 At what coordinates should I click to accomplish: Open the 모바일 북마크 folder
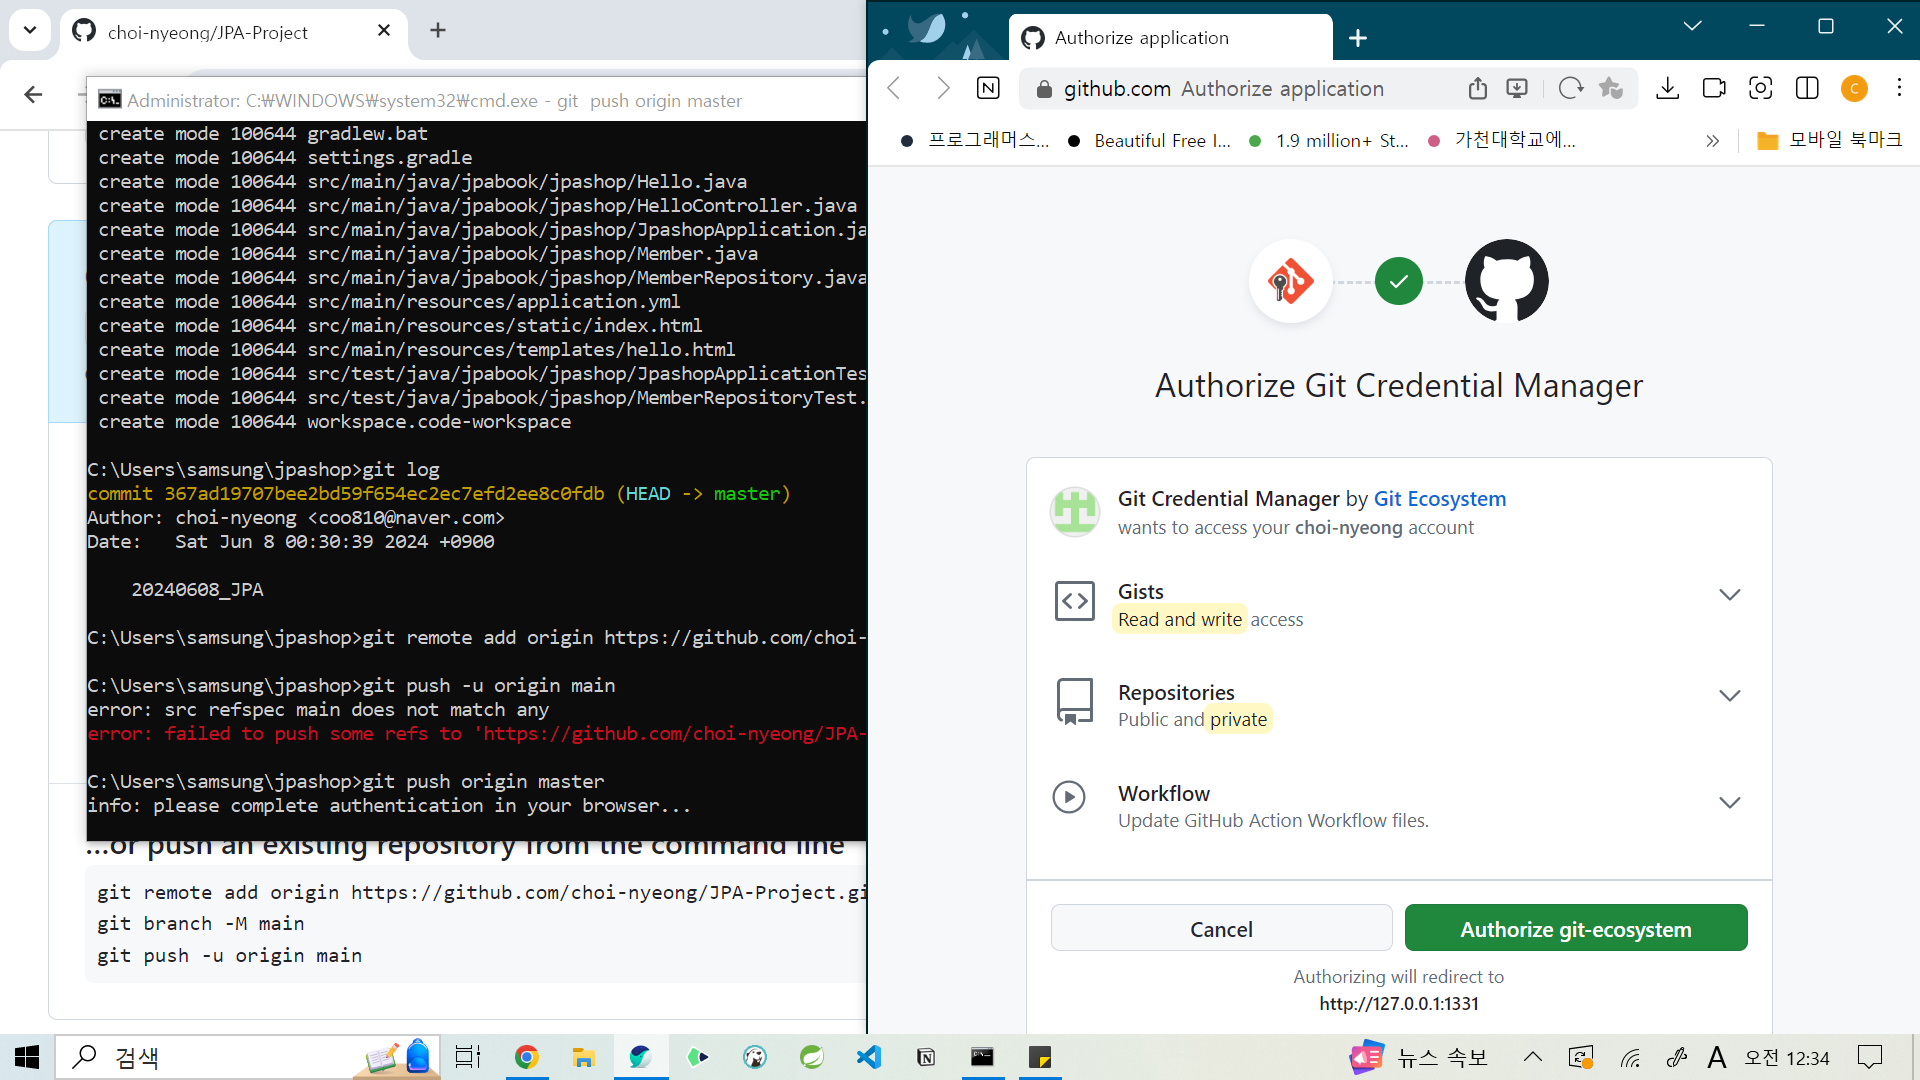coord(1829,141)
